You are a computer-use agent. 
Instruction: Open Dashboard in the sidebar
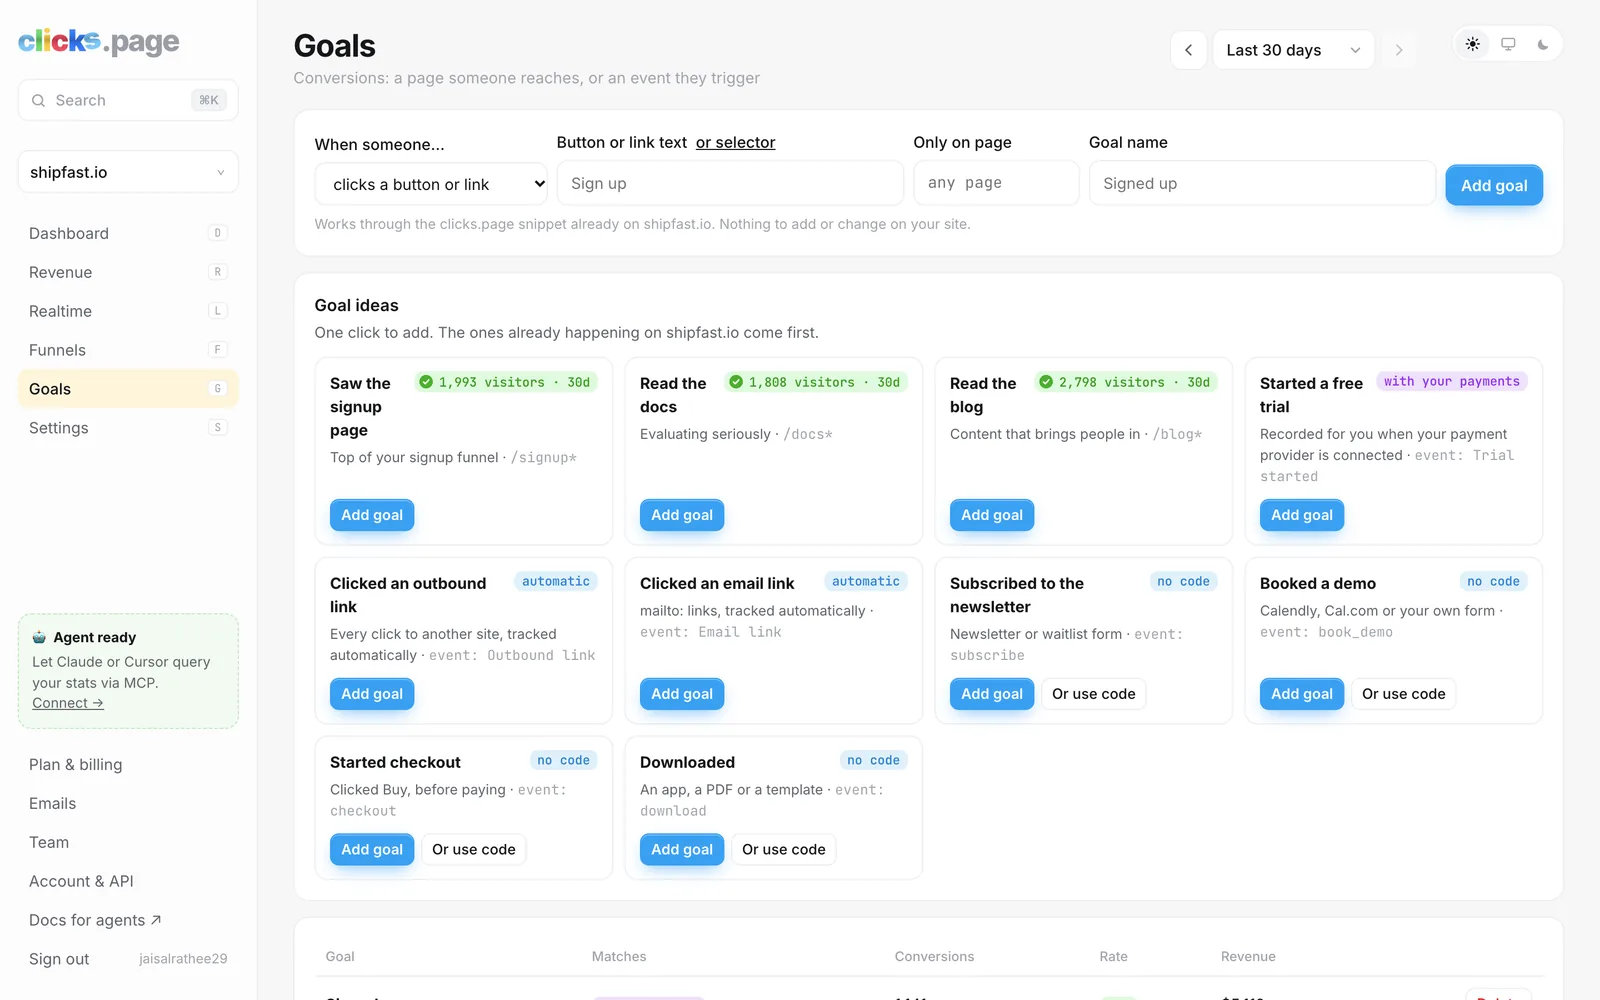pos(128,233)
